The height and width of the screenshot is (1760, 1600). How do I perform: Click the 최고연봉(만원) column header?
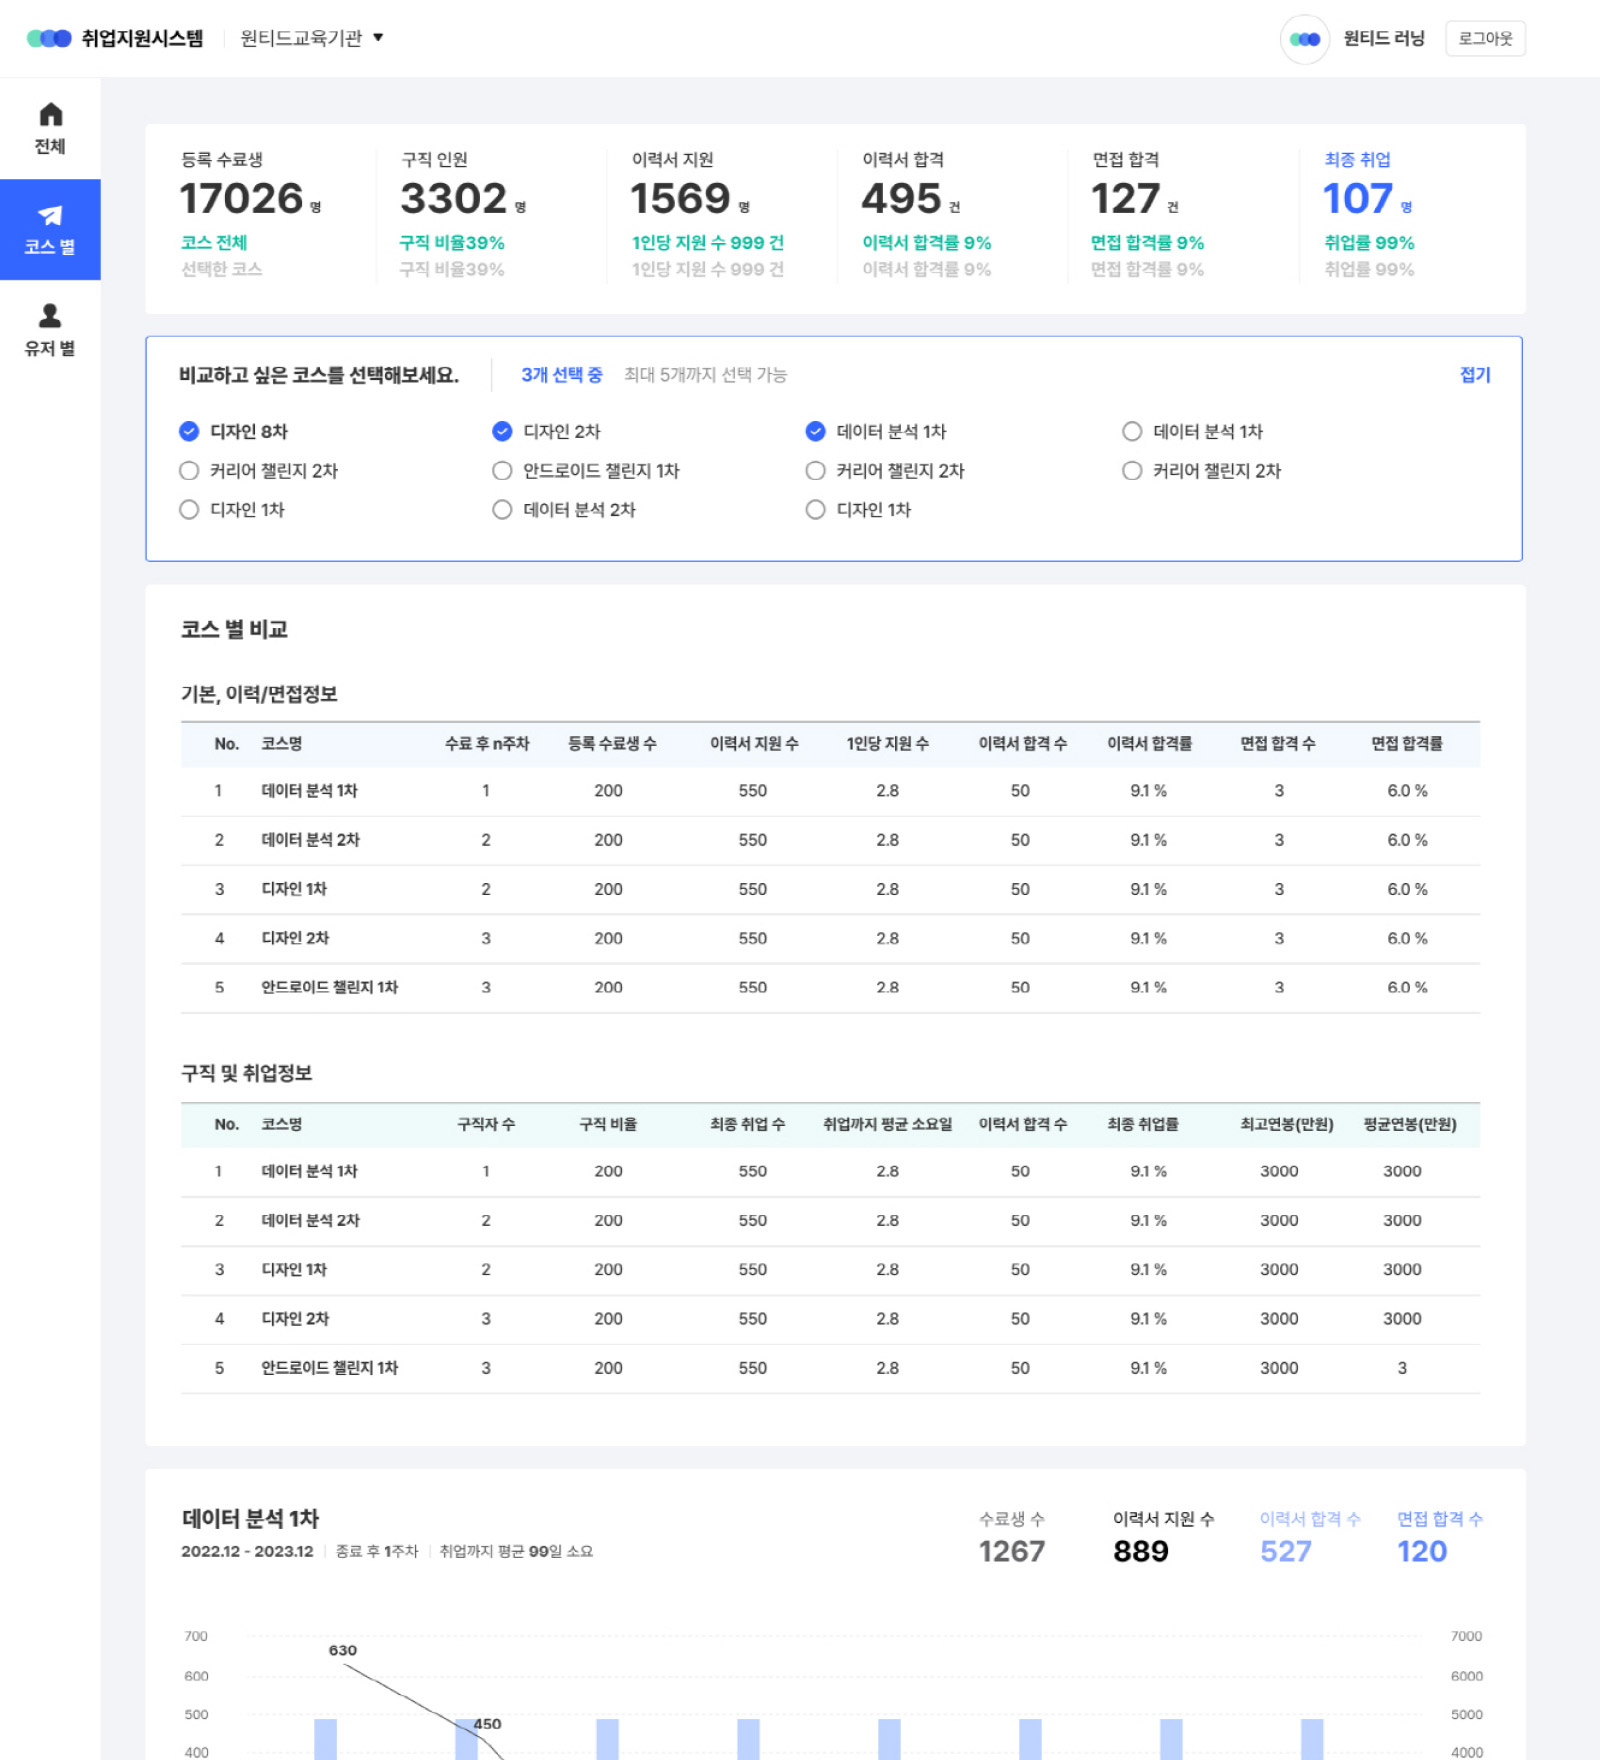point(1287,1124)
